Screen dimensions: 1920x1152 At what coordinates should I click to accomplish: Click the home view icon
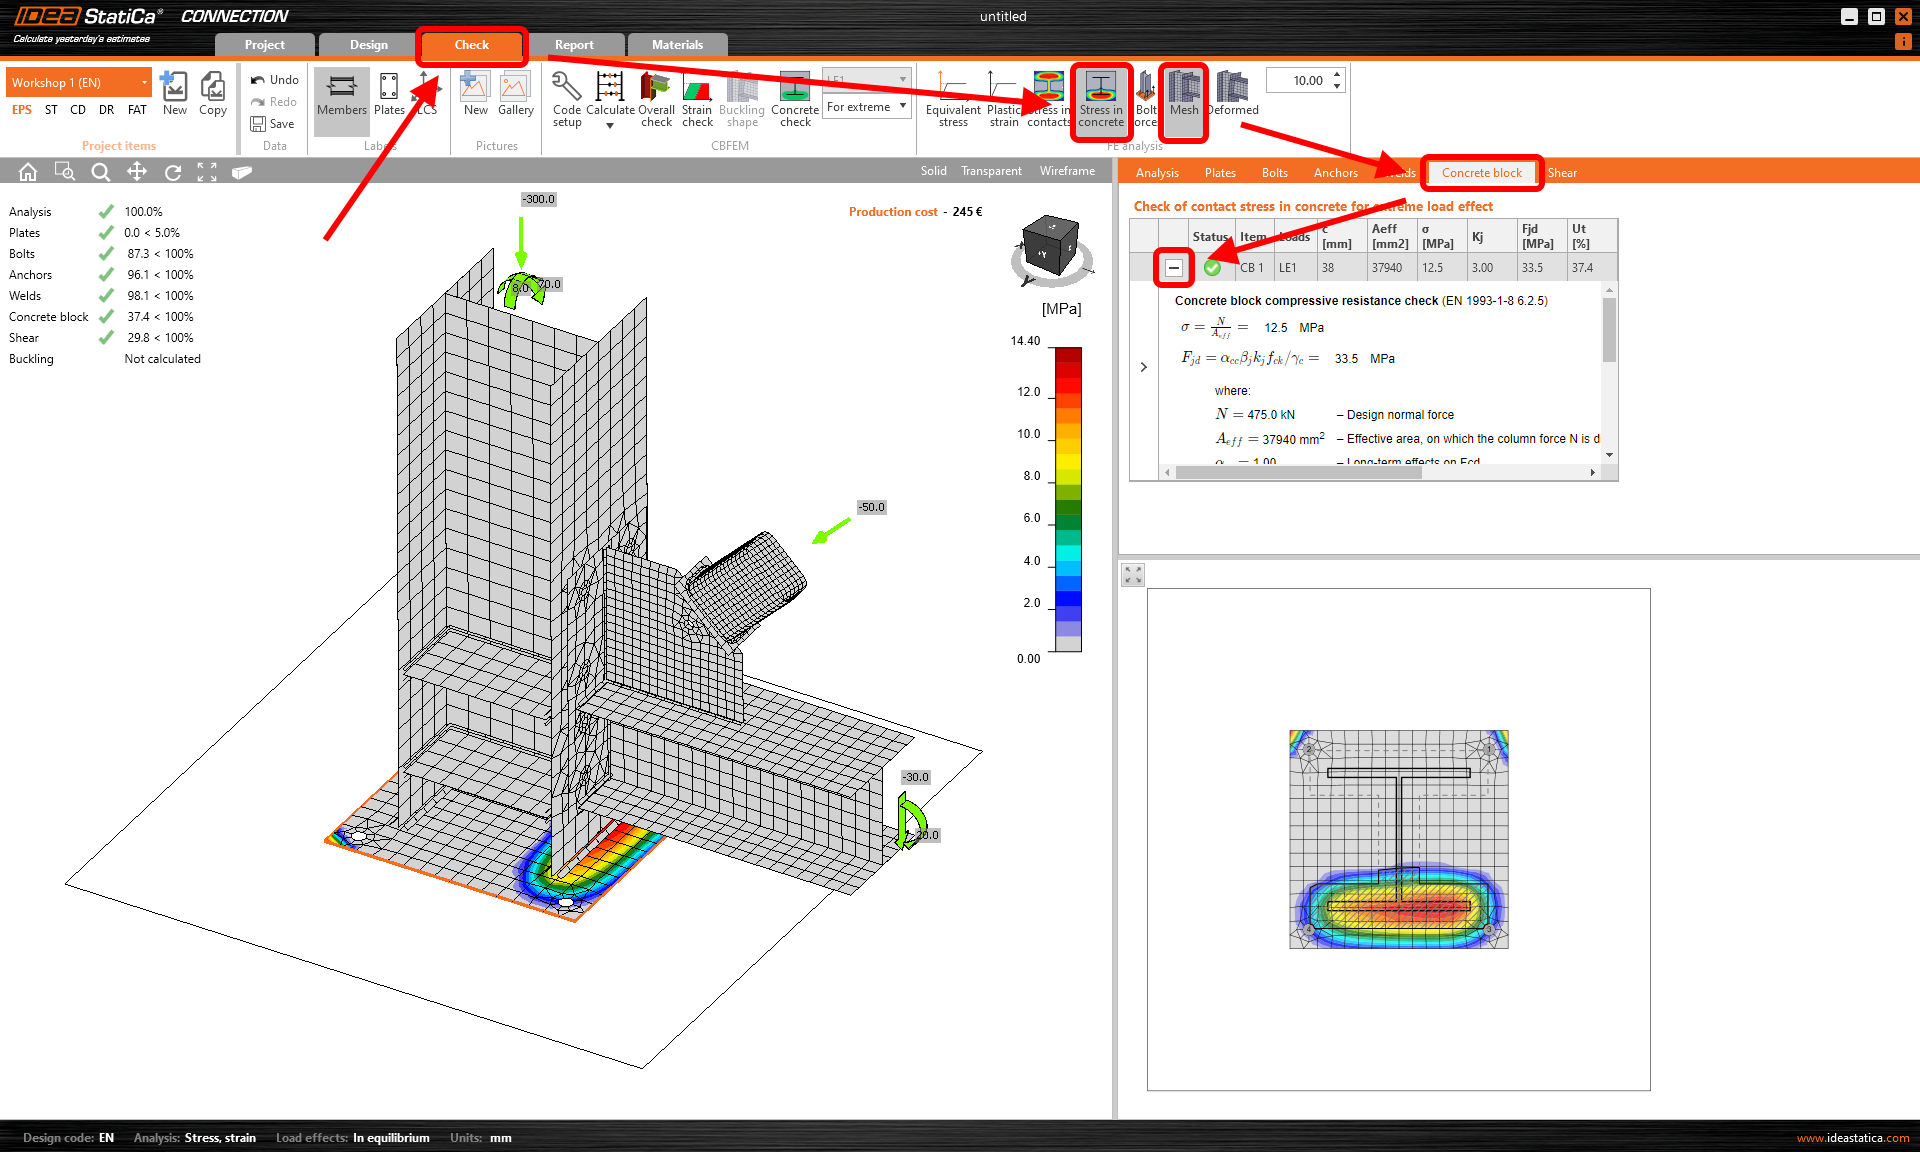(28, 172)
